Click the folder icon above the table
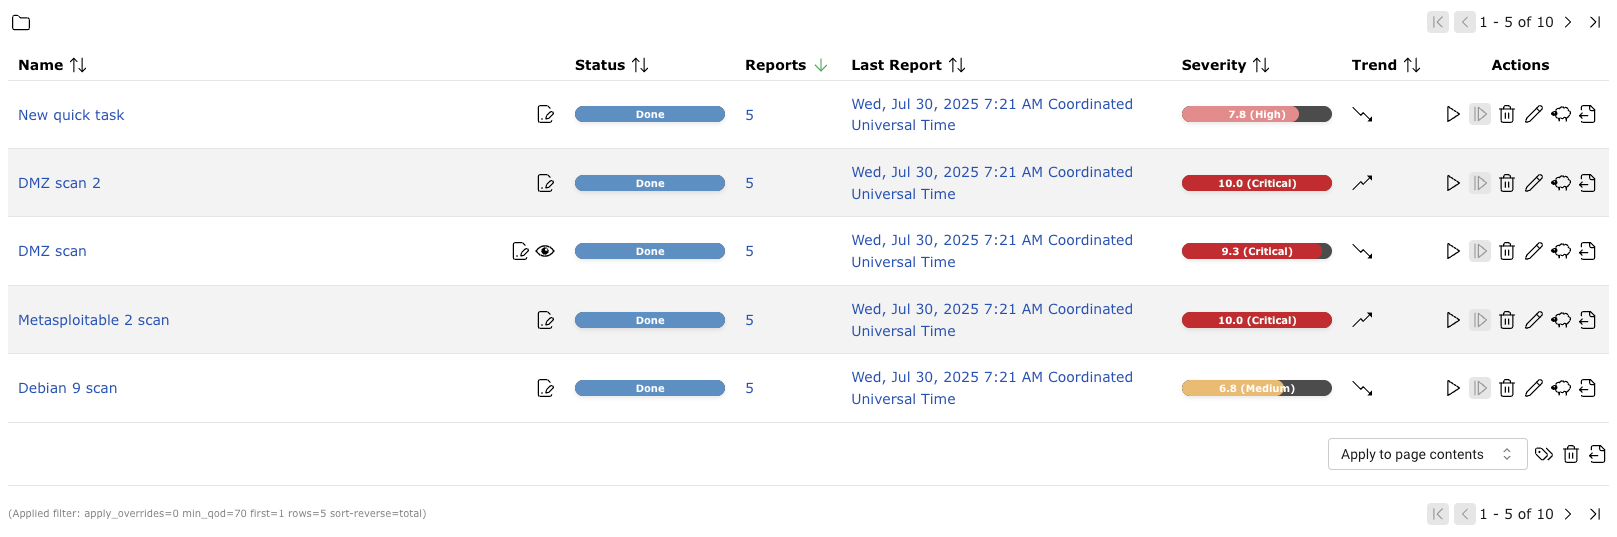 tap(21, 22)
